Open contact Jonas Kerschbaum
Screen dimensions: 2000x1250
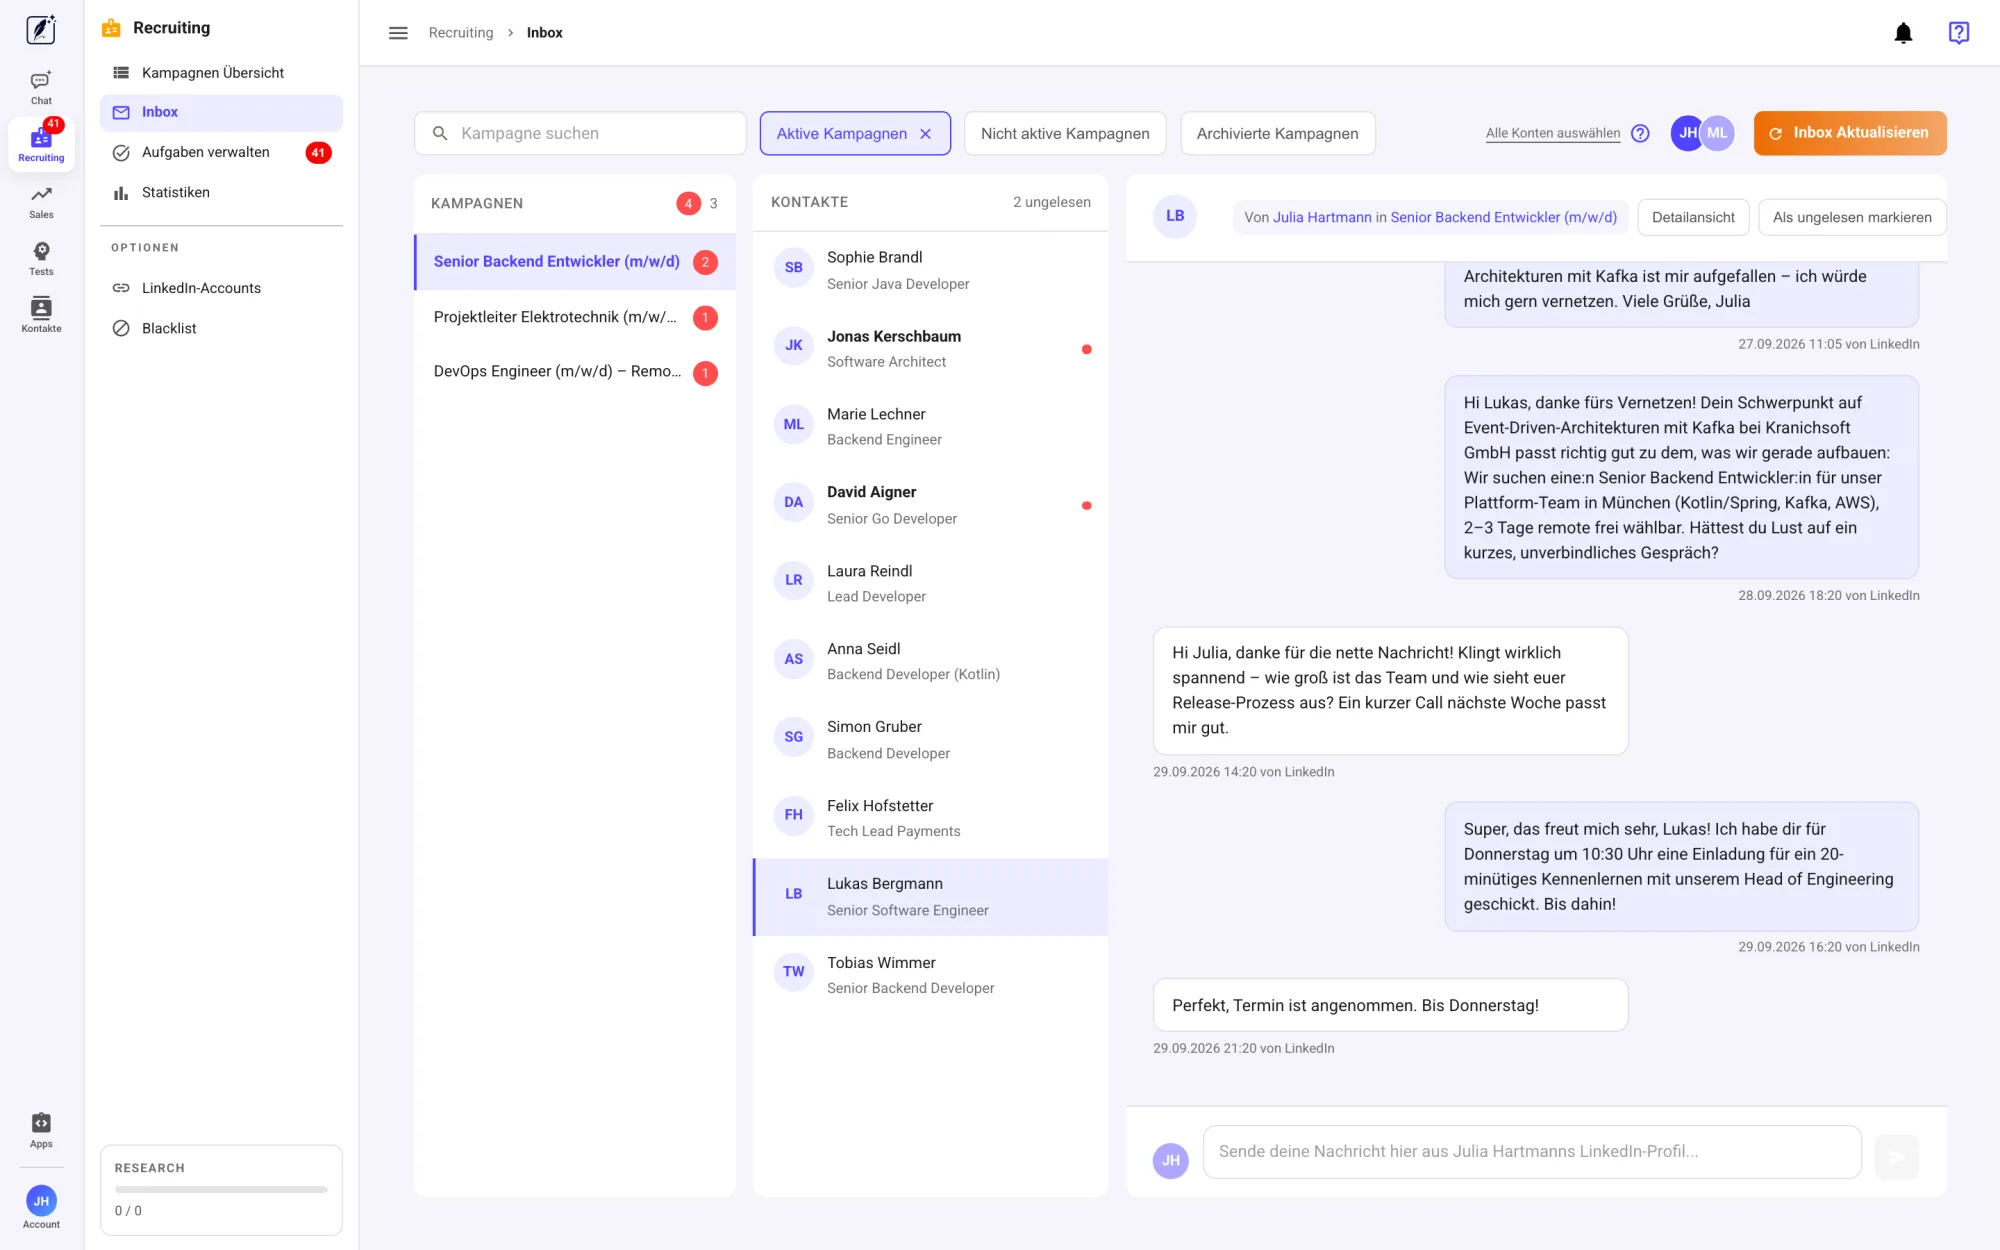pyautogui.click(x=930, y=349)
